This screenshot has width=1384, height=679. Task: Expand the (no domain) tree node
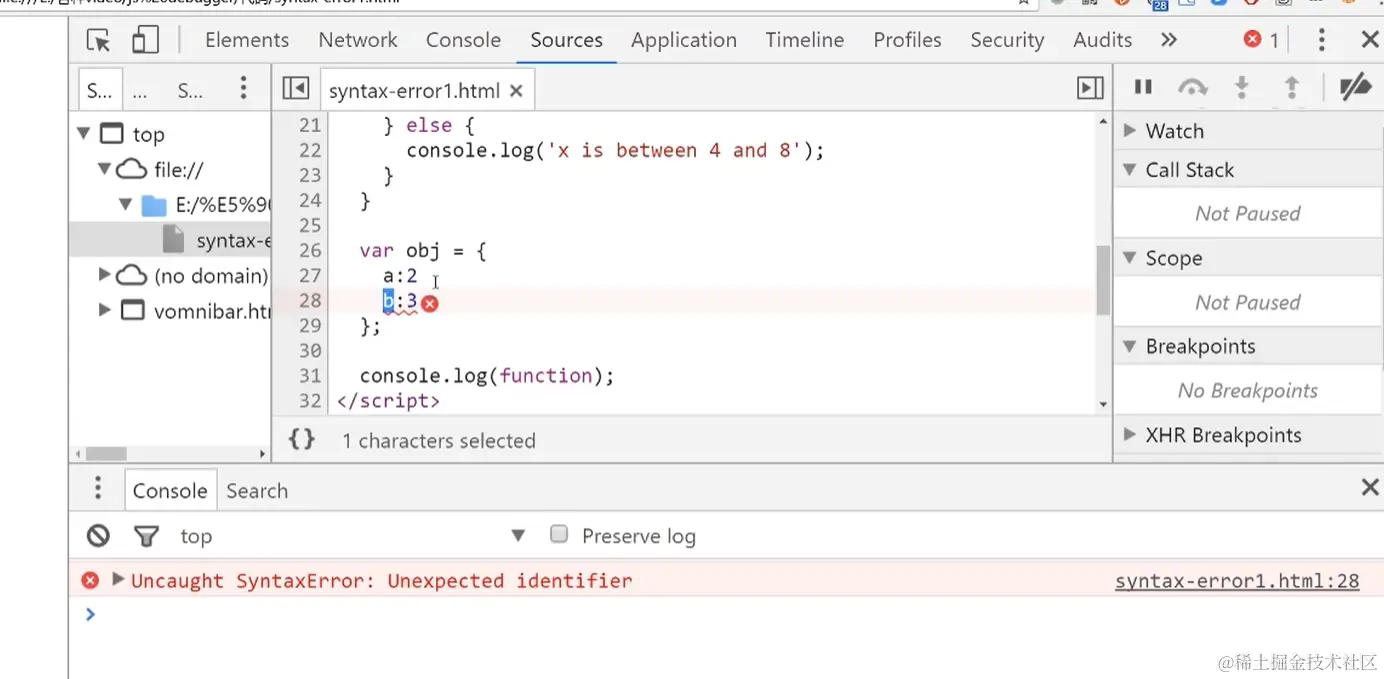104,274
